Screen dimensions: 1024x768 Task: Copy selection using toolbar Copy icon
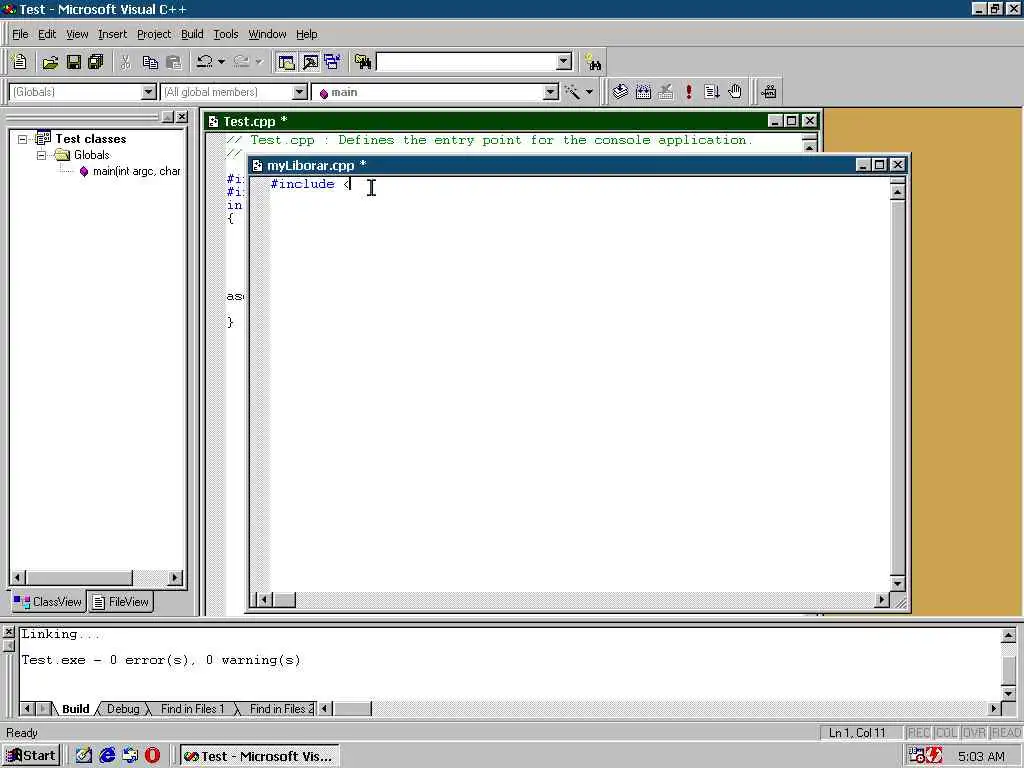click(150, 62)
